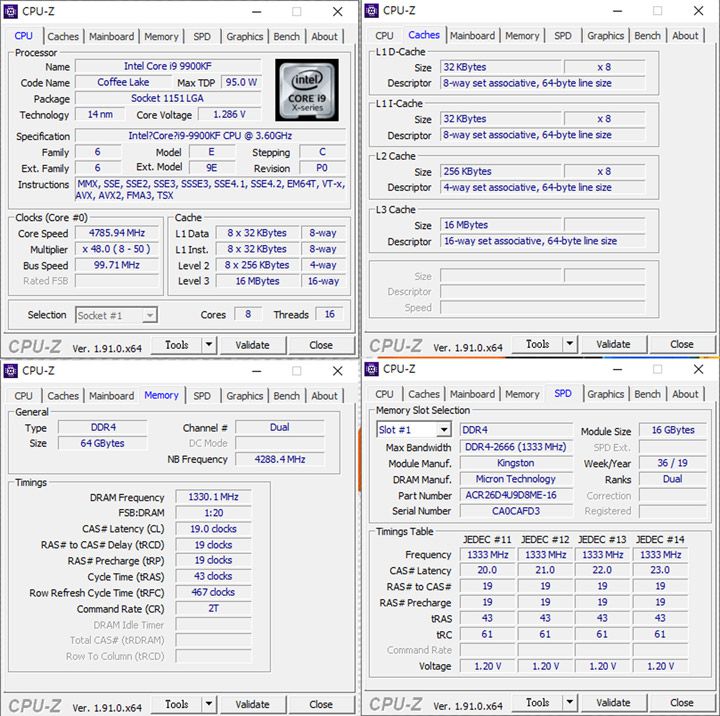
Task: Click Validate button in Caches window
Action: [x=613, y=344]
